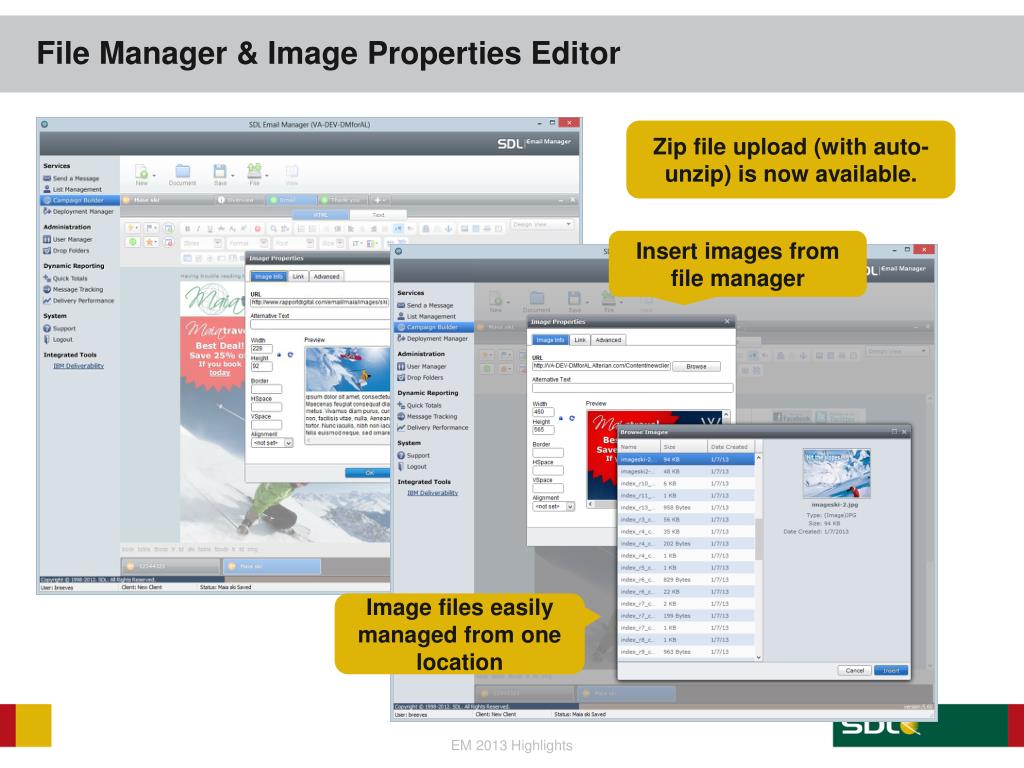Open Quick Totals in front window sidebar
Image resolution: width=1024 pixels, height=768 pixels.
point(419,406)
